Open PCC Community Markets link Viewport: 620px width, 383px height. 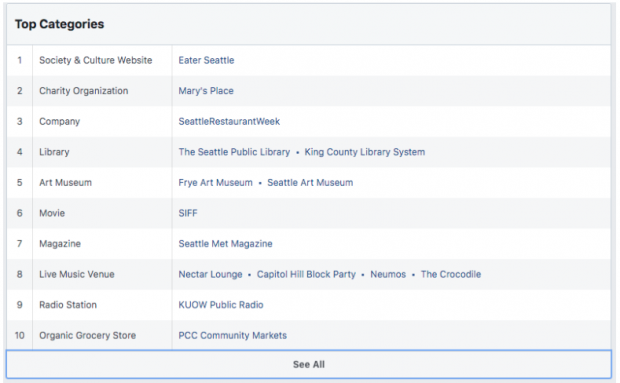232,335
